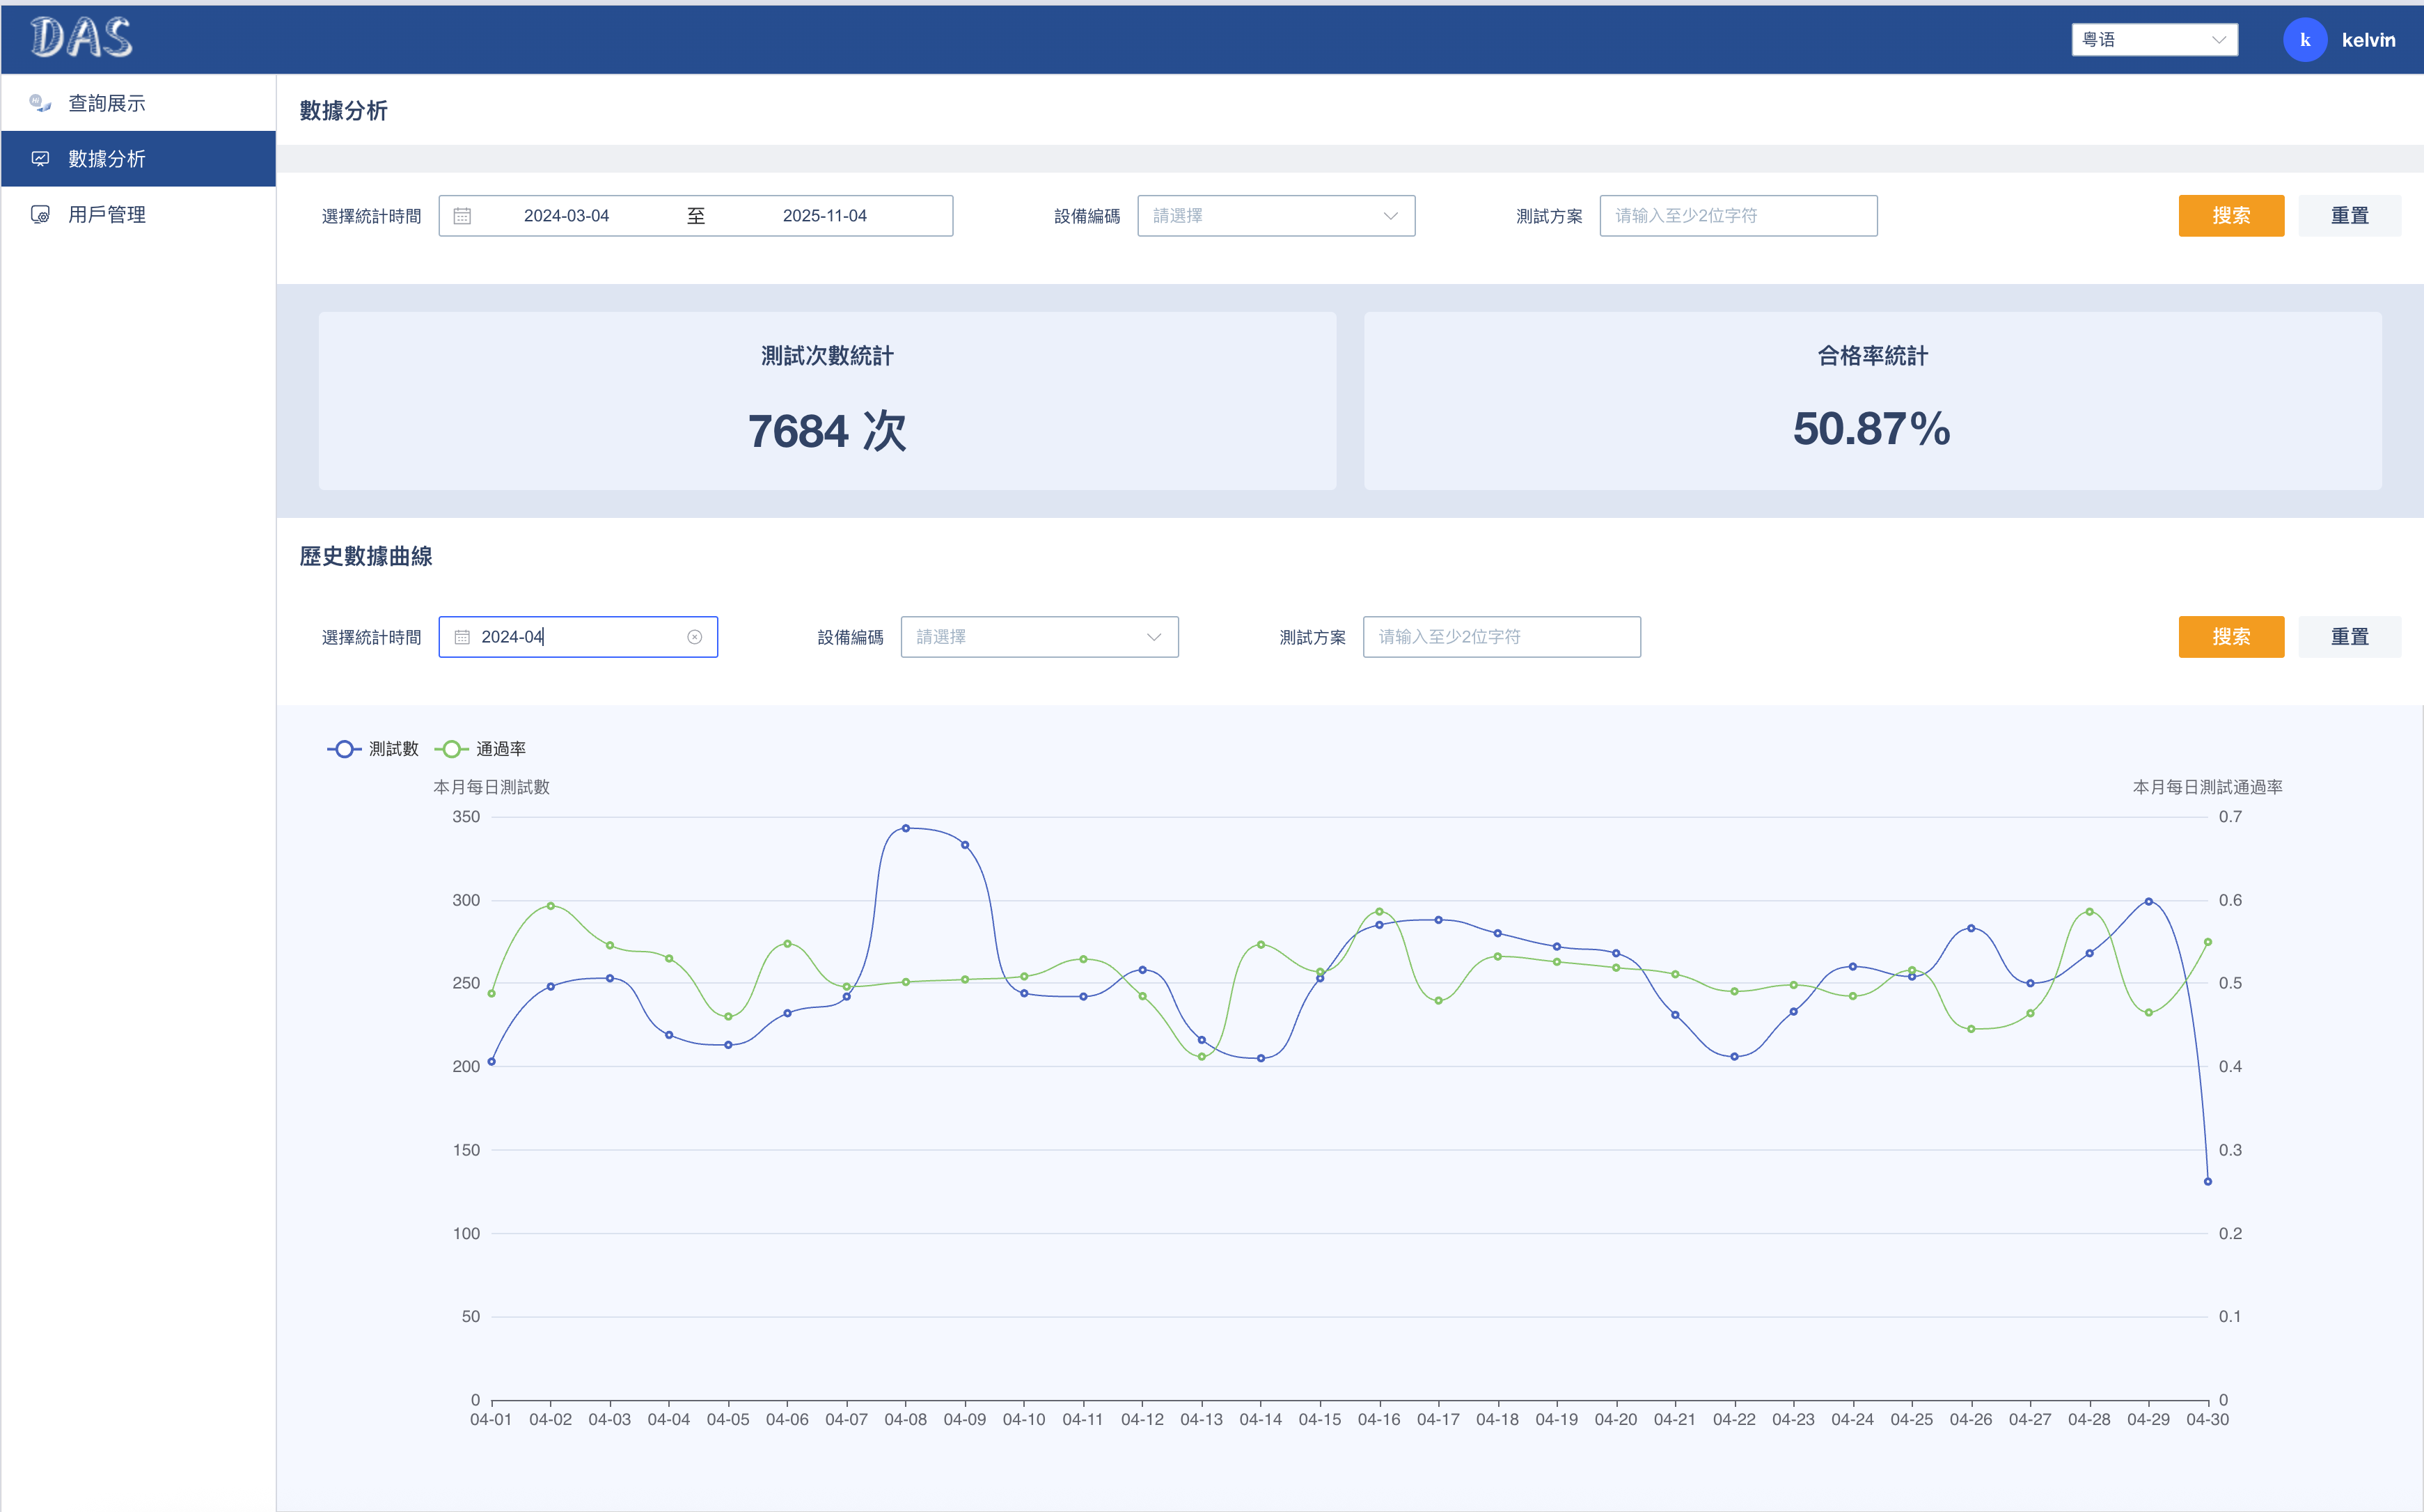Click the 04-08 peak point on chart
Image resolution: width=2424 pixels, height=1512 pixels.
(x=906, y=828)
